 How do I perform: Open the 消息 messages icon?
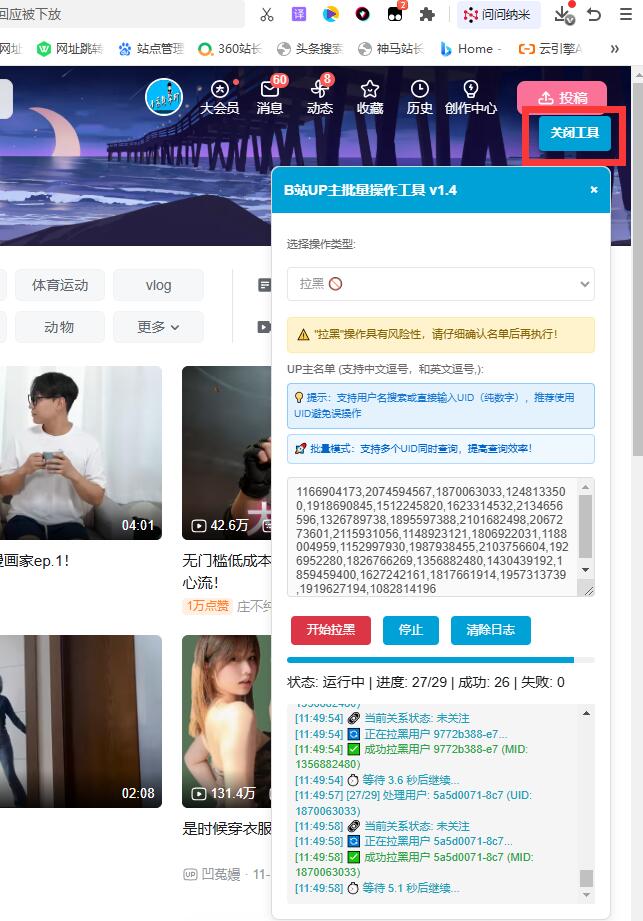pos(269,90)
